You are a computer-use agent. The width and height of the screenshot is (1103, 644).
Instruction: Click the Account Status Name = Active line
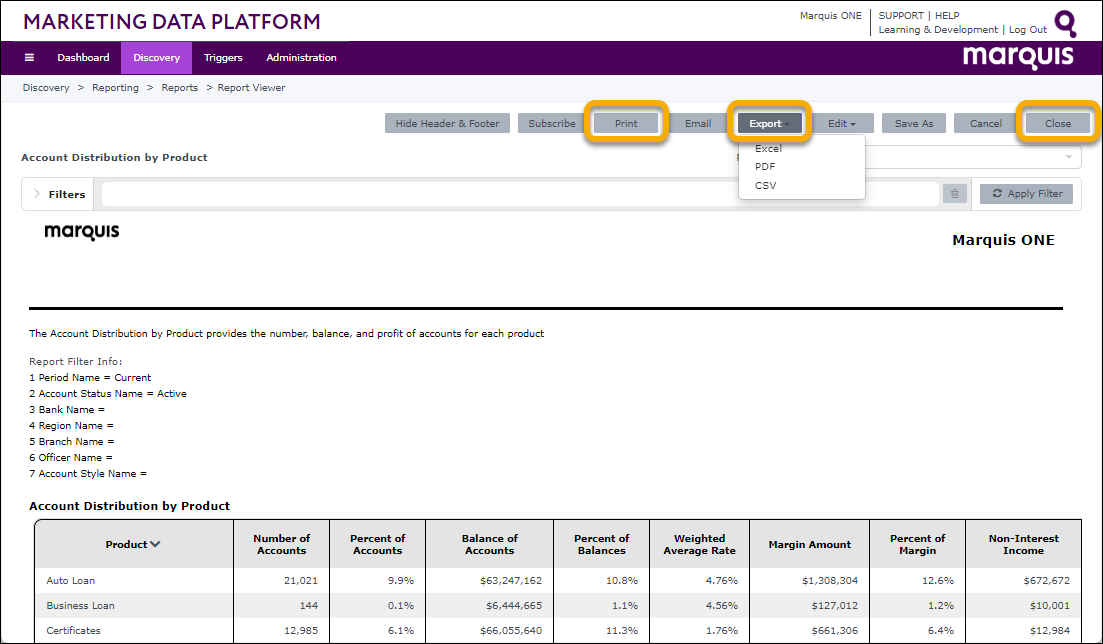108,393
